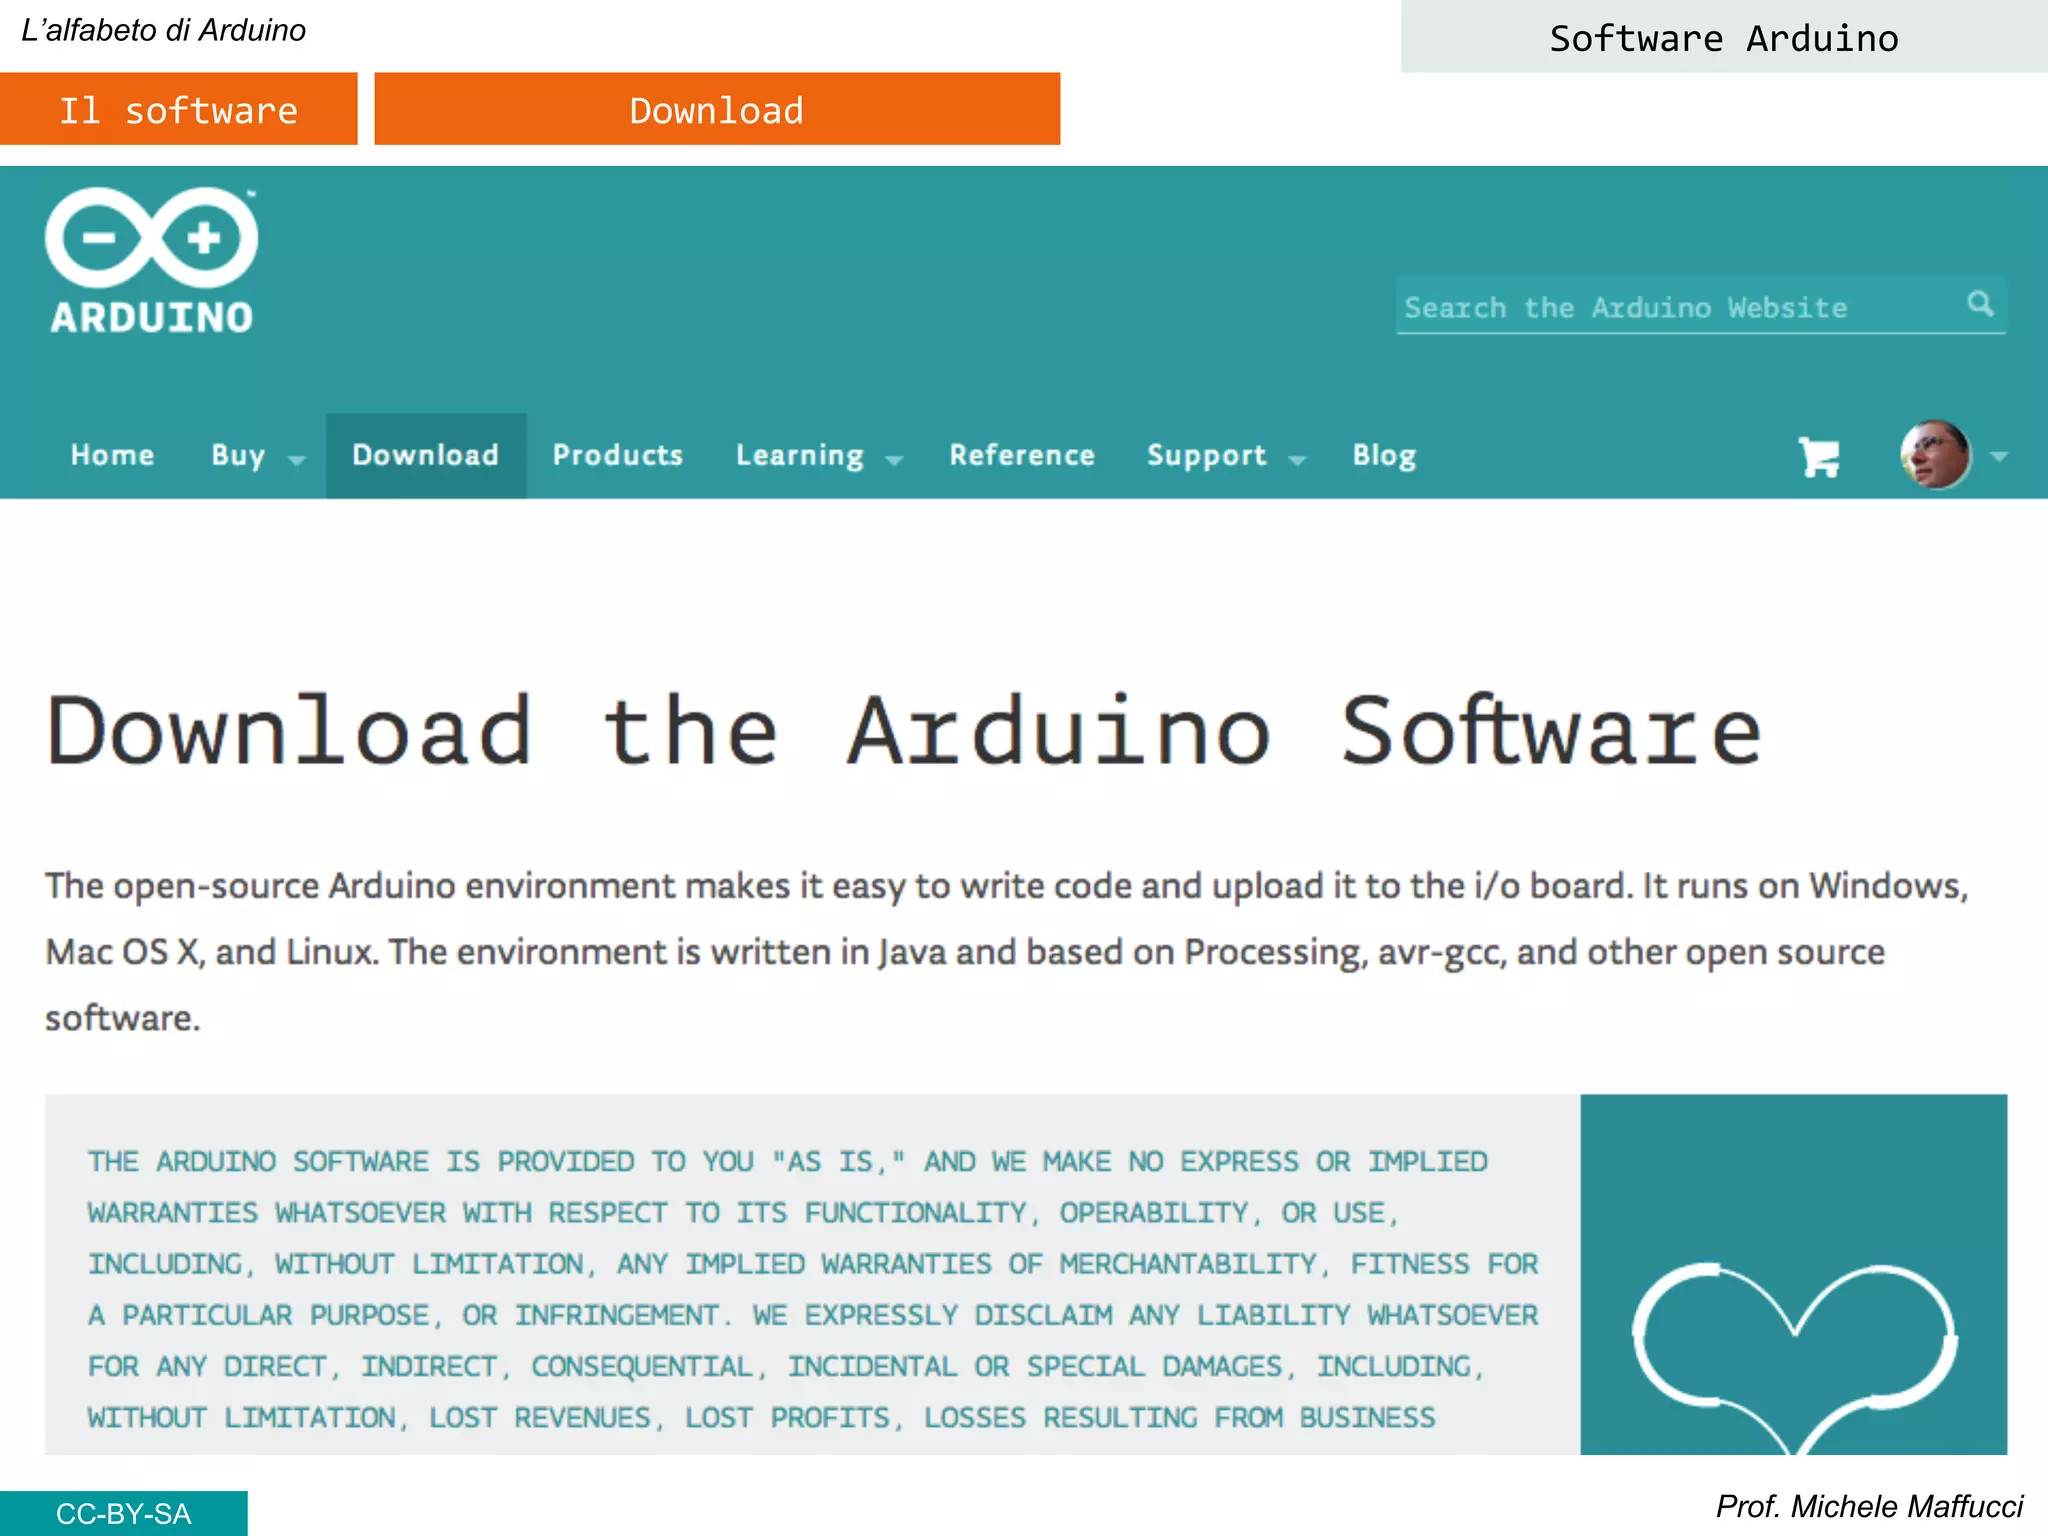Viewport: 2048px width, 1536px height.
Task: Click the orange Download slide header
Action: [x=717, y=109]
